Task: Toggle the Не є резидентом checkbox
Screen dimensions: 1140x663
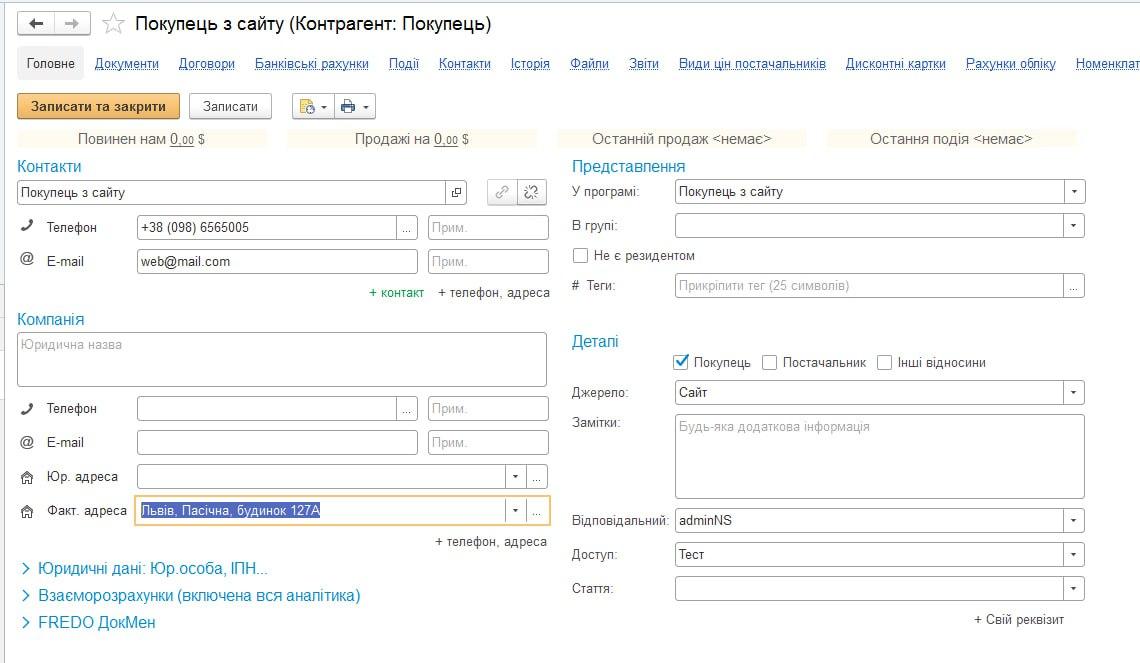Action: 580,255
